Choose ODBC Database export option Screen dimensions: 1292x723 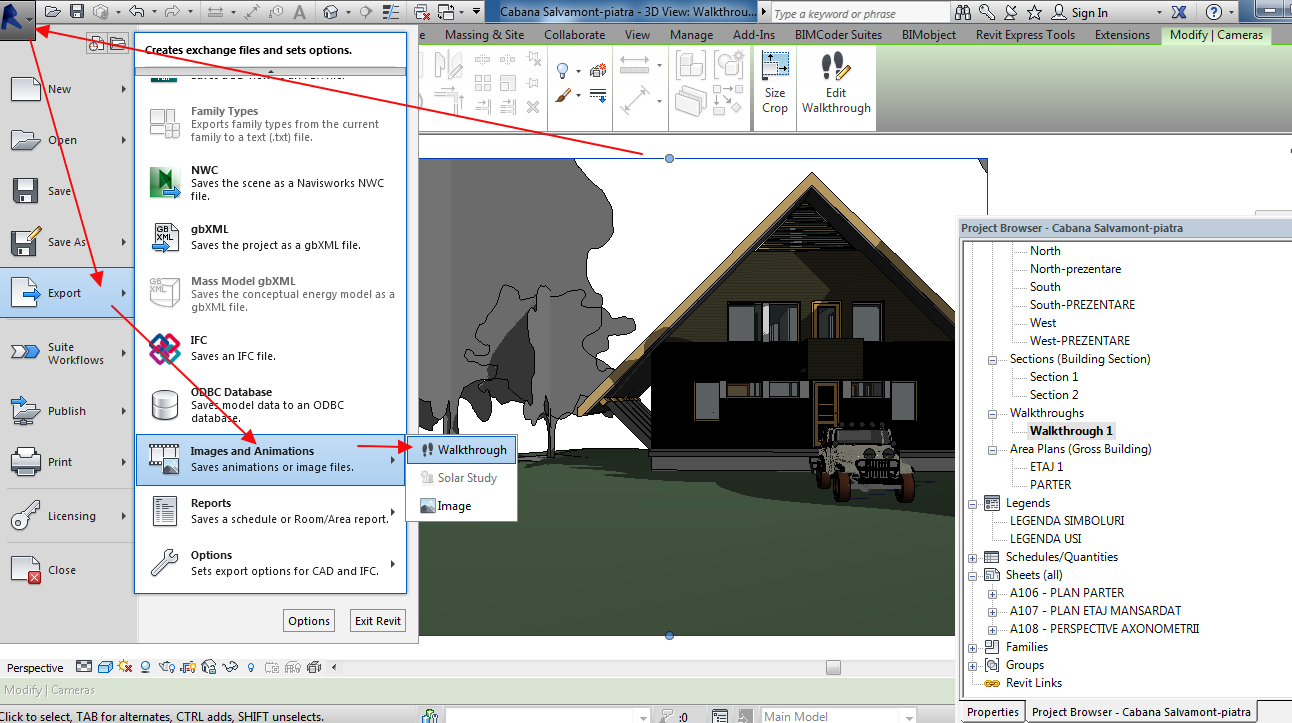pos(271,404)
